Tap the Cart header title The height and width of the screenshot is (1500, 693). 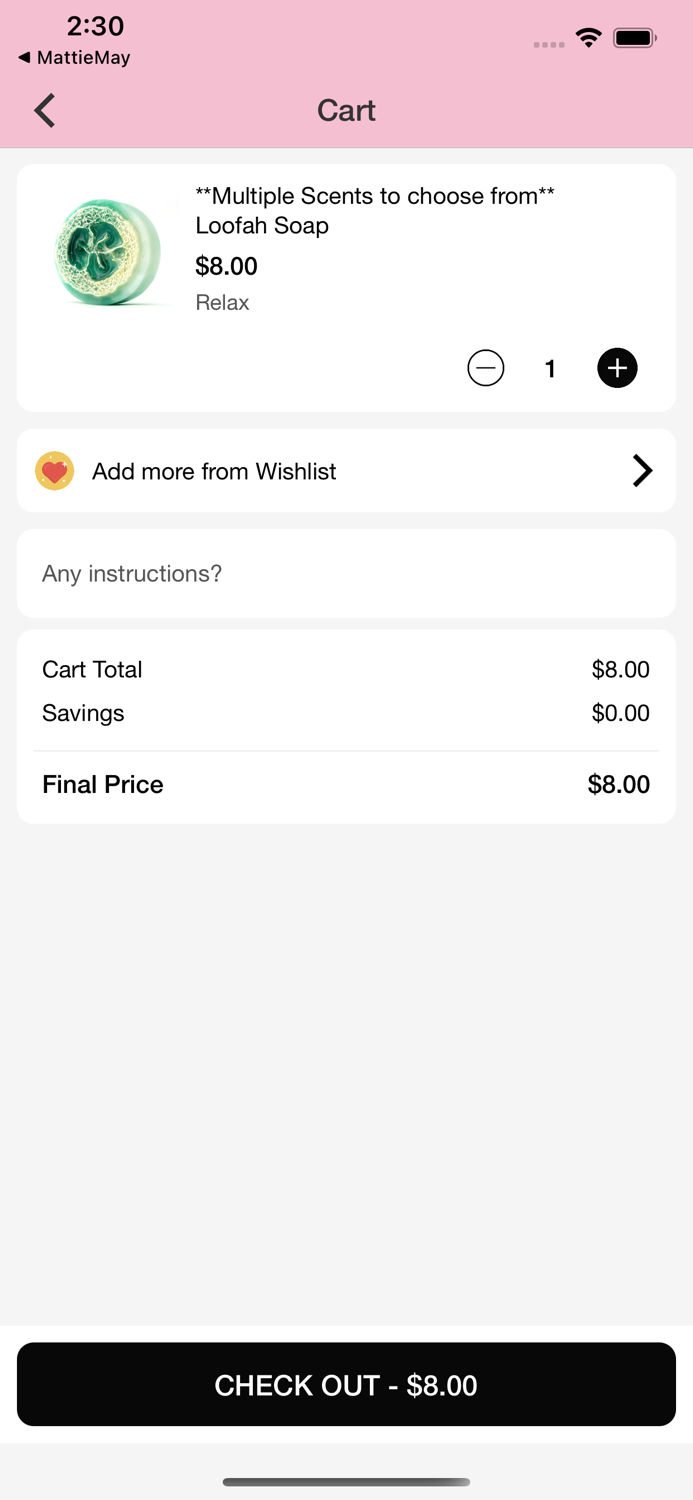tap(346, 110)
